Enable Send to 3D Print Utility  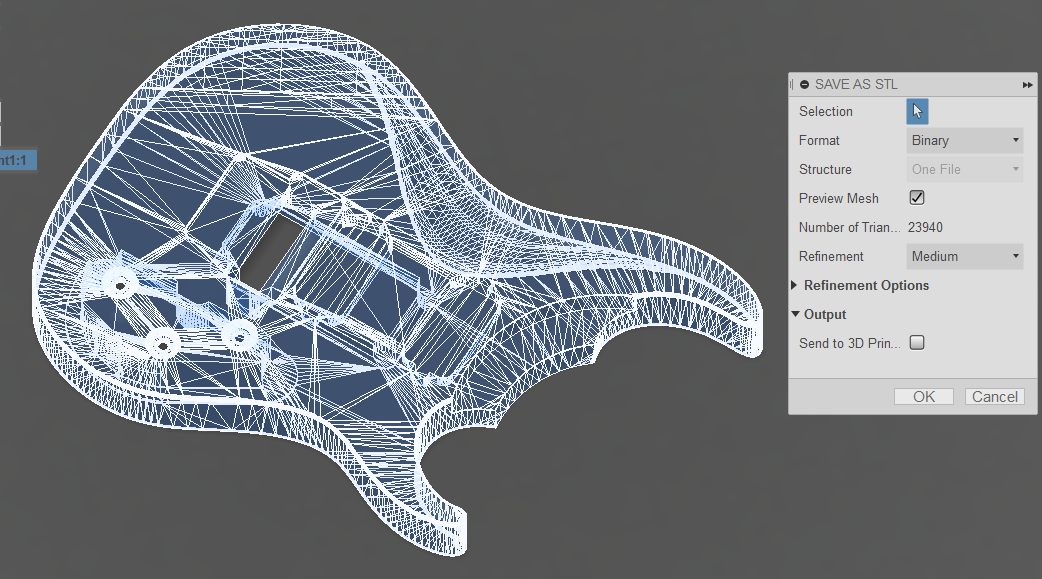[916, 342]
